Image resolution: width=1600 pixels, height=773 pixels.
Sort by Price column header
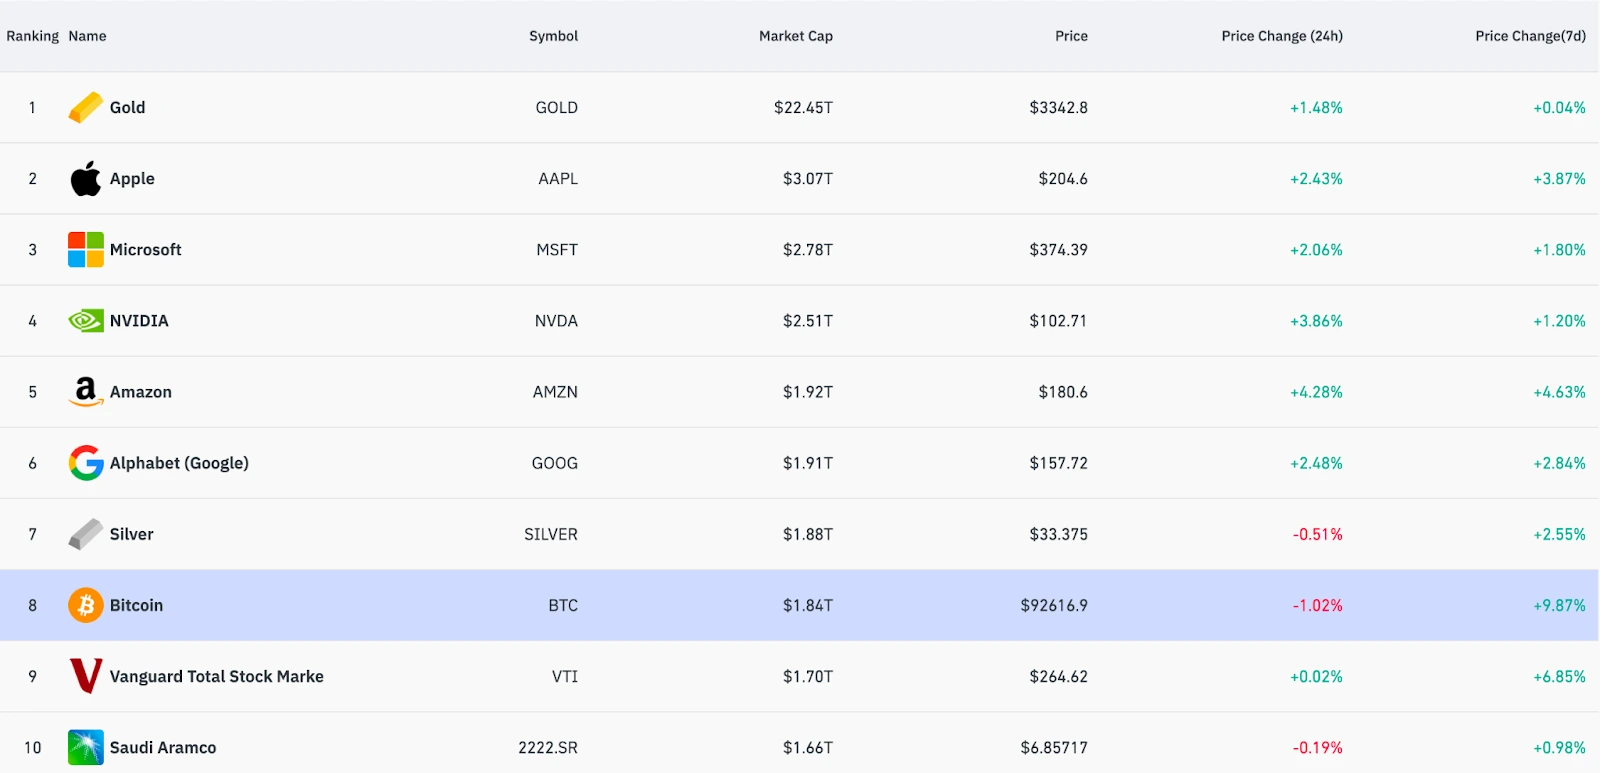[x=1071, y=36]
